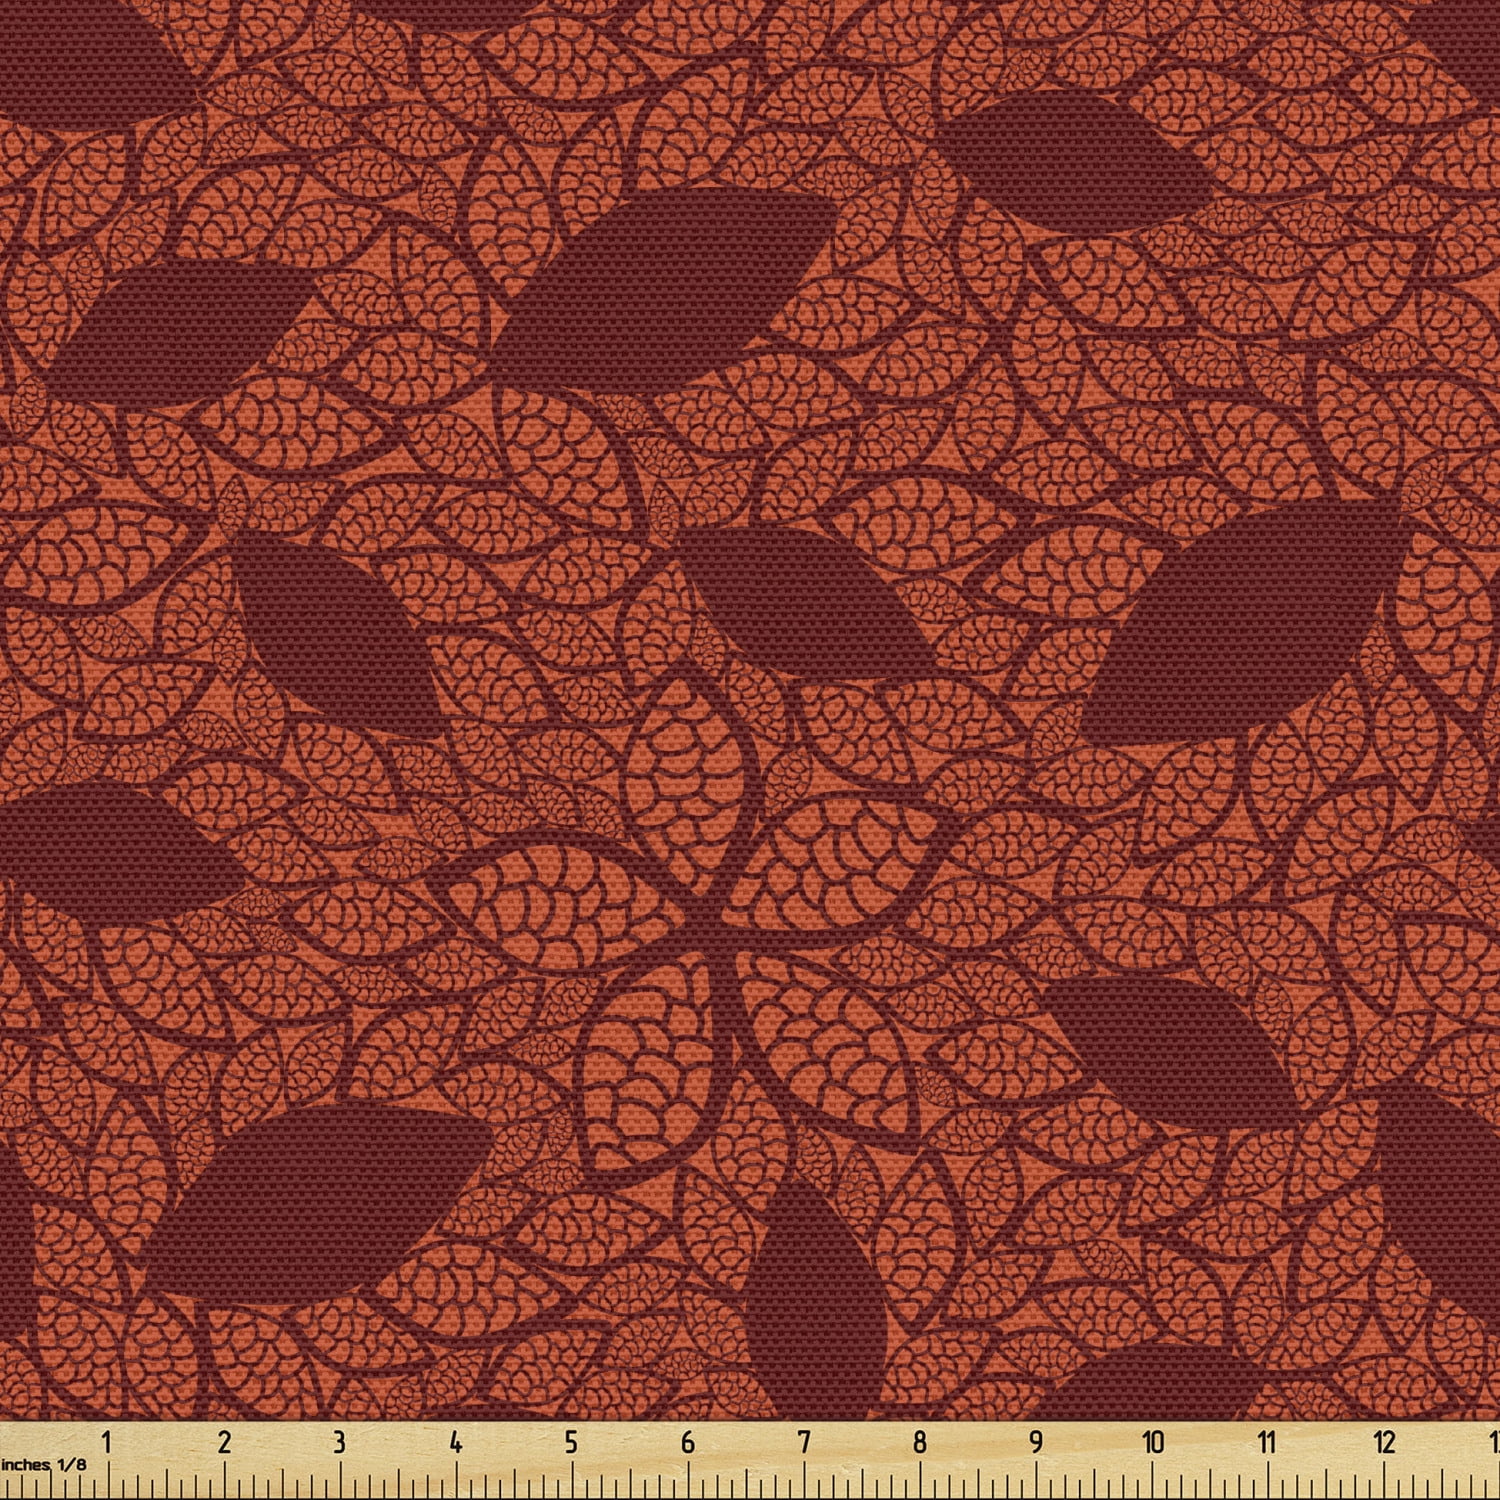Click the number 10 on the ruler
This screenshot has width=1500, height=1500.
pyautogui.click(x=1153, y=1441)
